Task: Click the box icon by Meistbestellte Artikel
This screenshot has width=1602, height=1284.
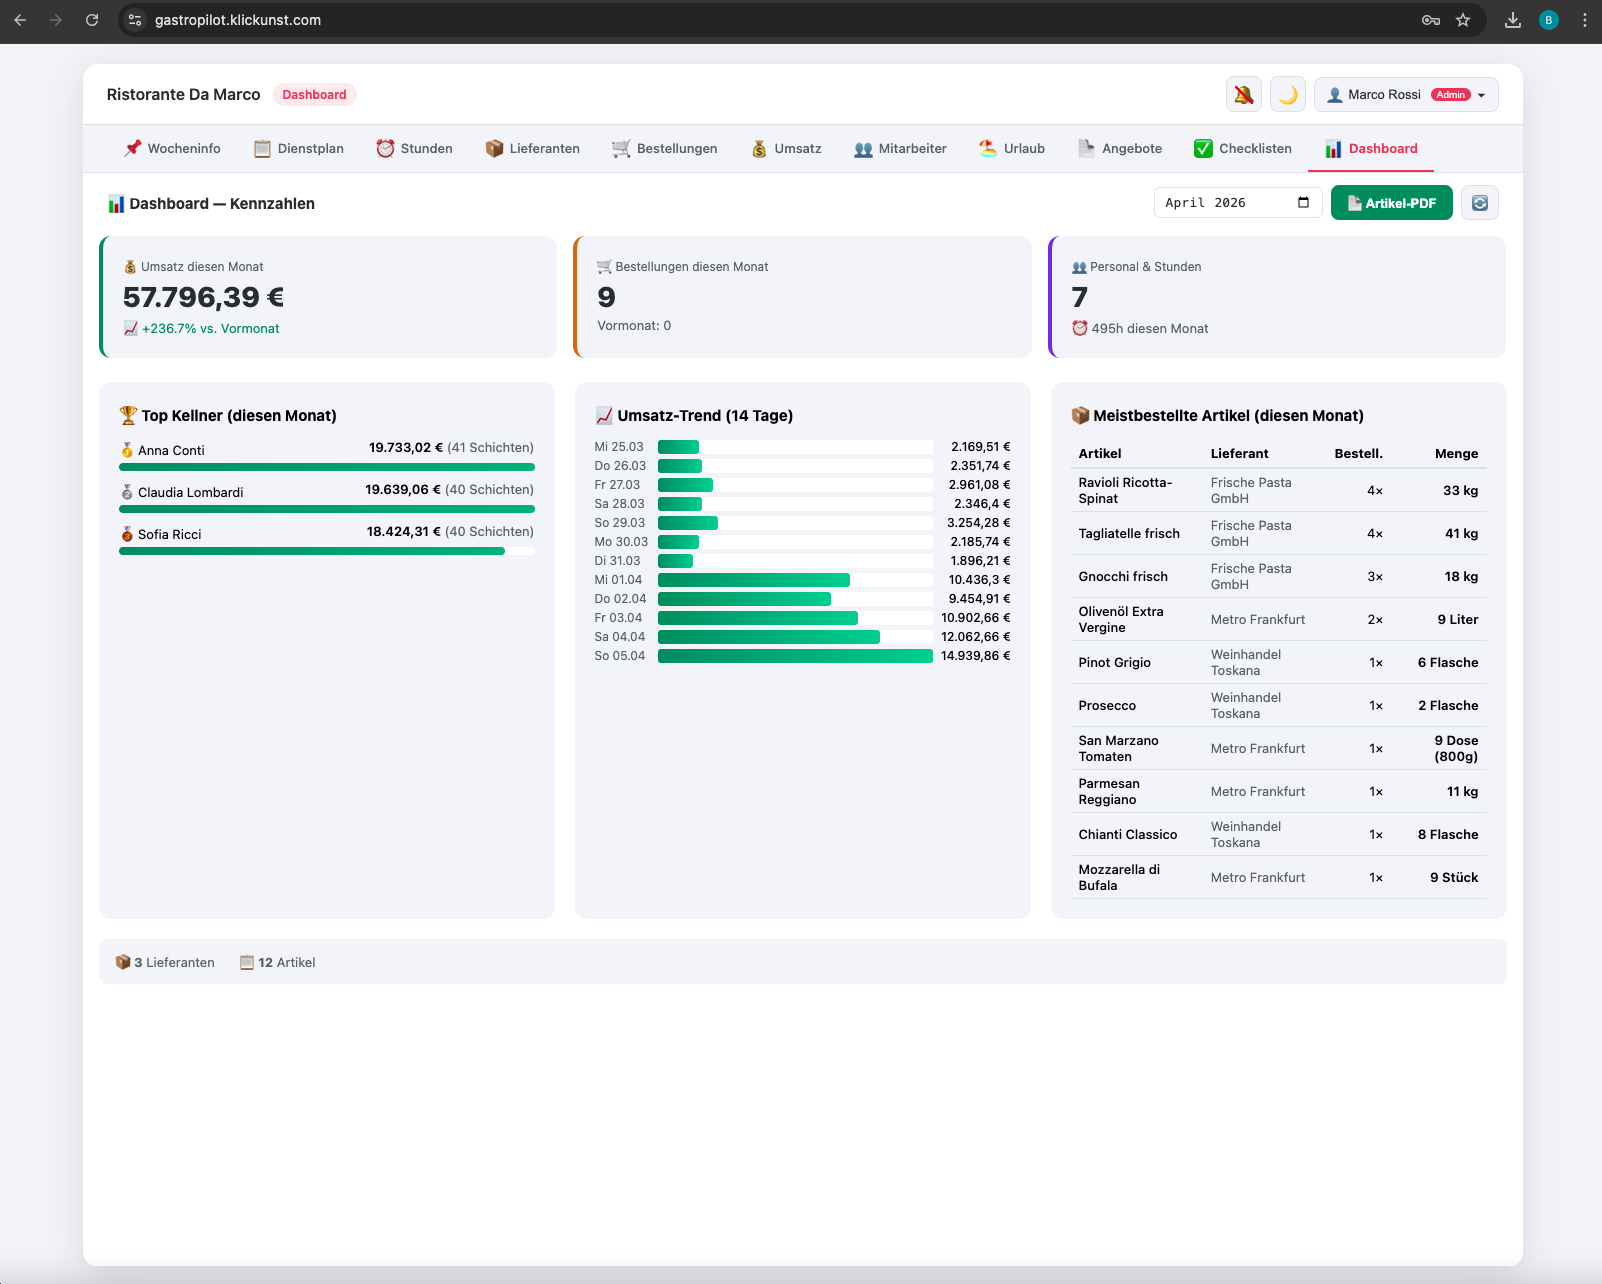Action: coord(1080,415)
